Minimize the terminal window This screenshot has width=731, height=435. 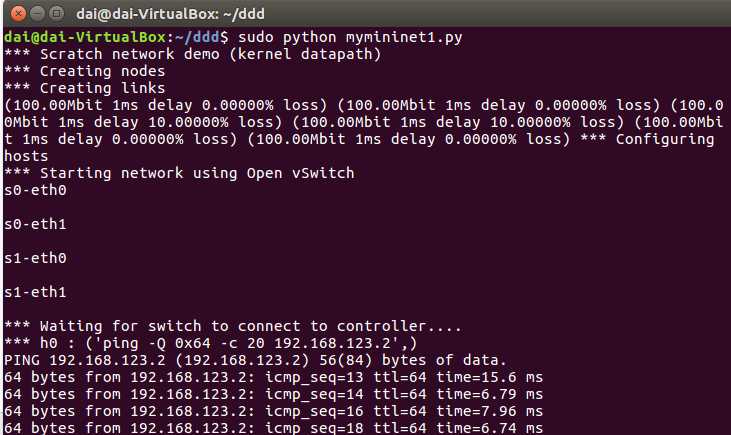point(37,14)
